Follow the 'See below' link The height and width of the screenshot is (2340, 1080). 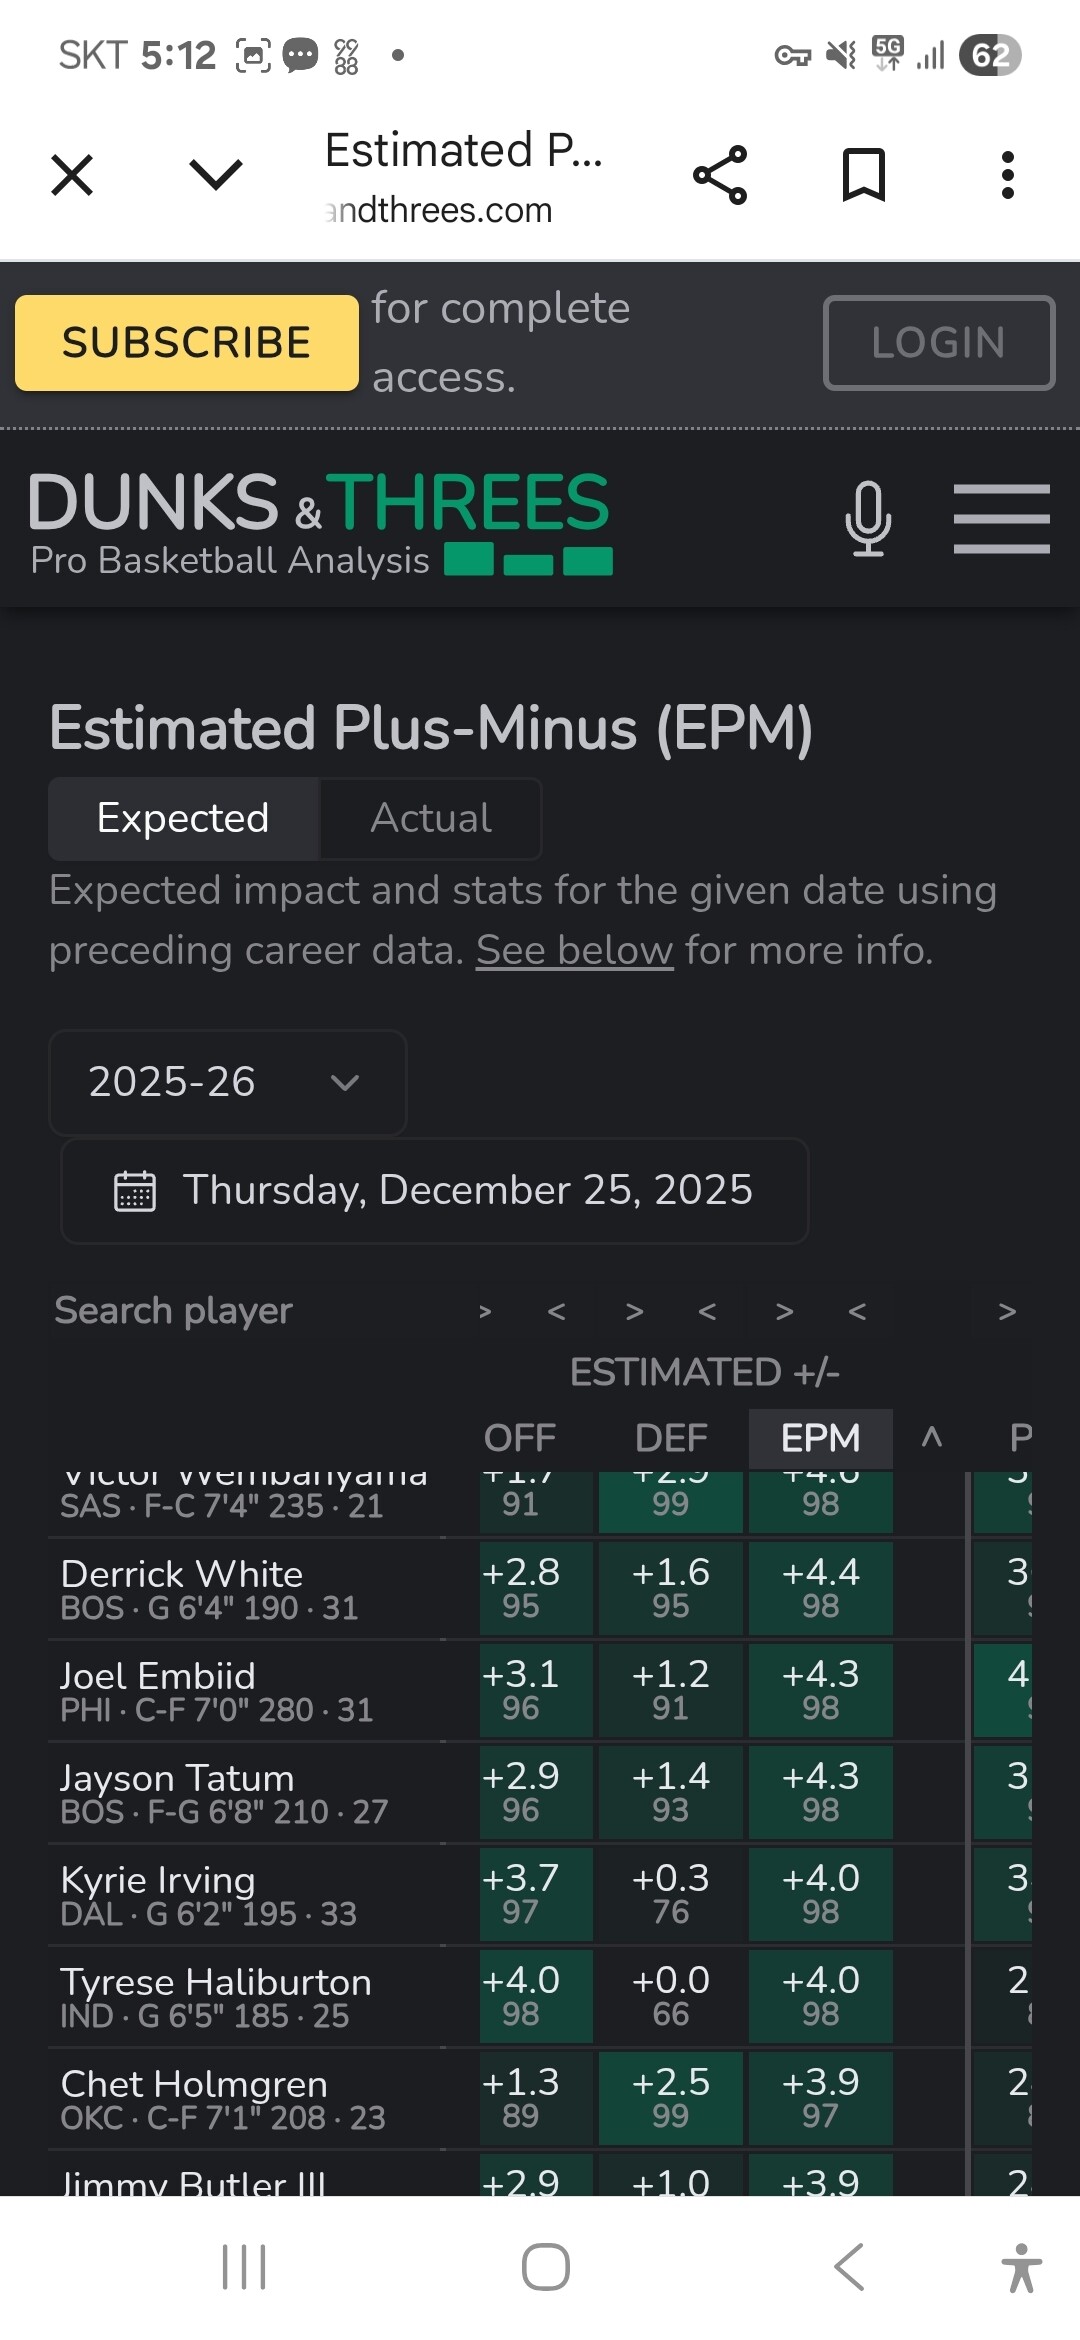coord(574,950)
